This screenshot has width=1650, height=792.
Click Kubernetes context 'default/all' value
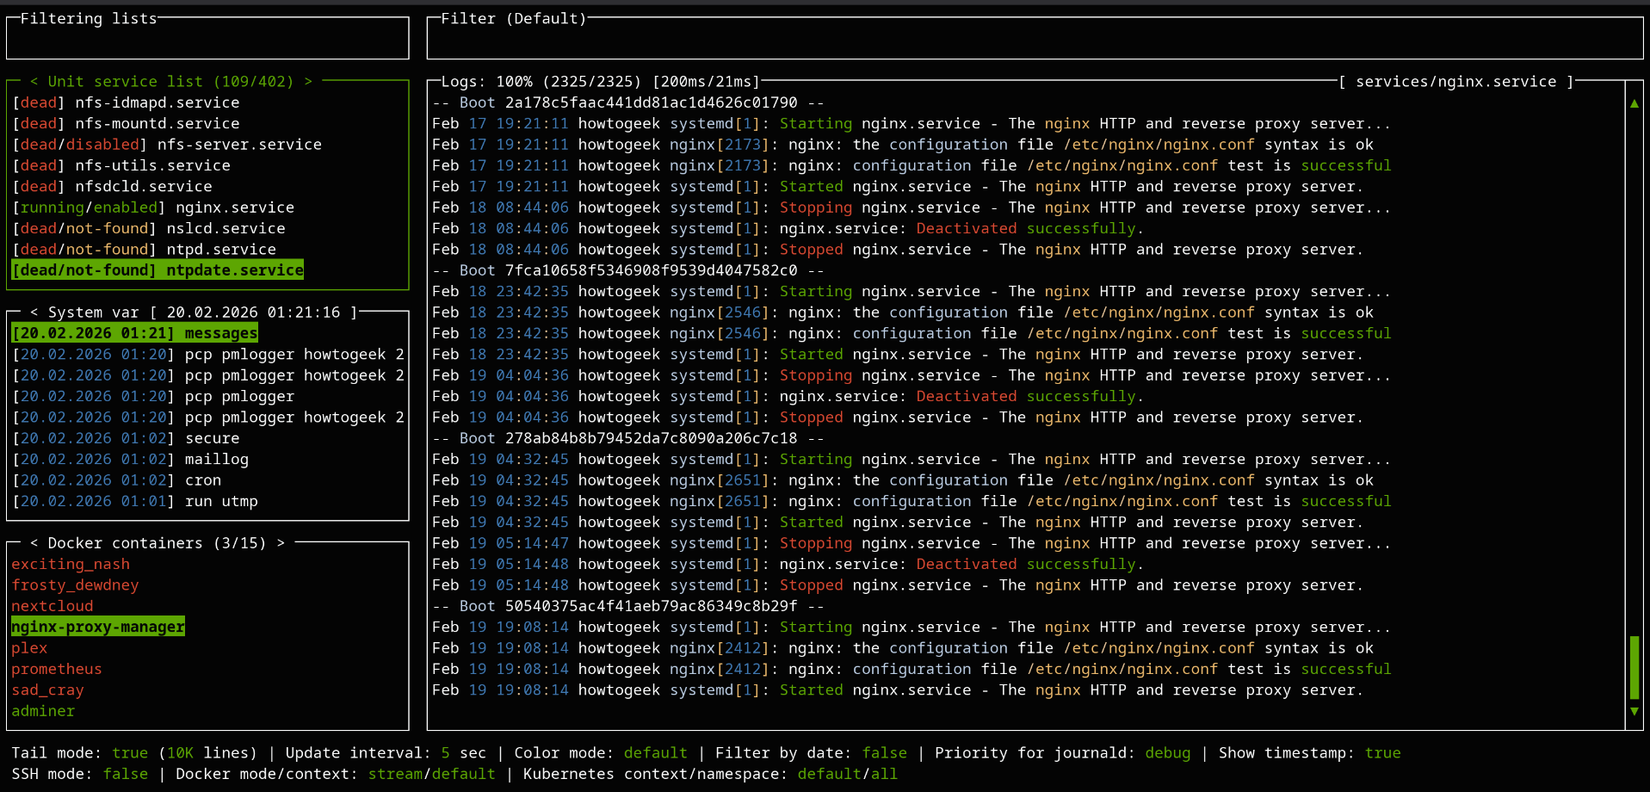point(848,775)
